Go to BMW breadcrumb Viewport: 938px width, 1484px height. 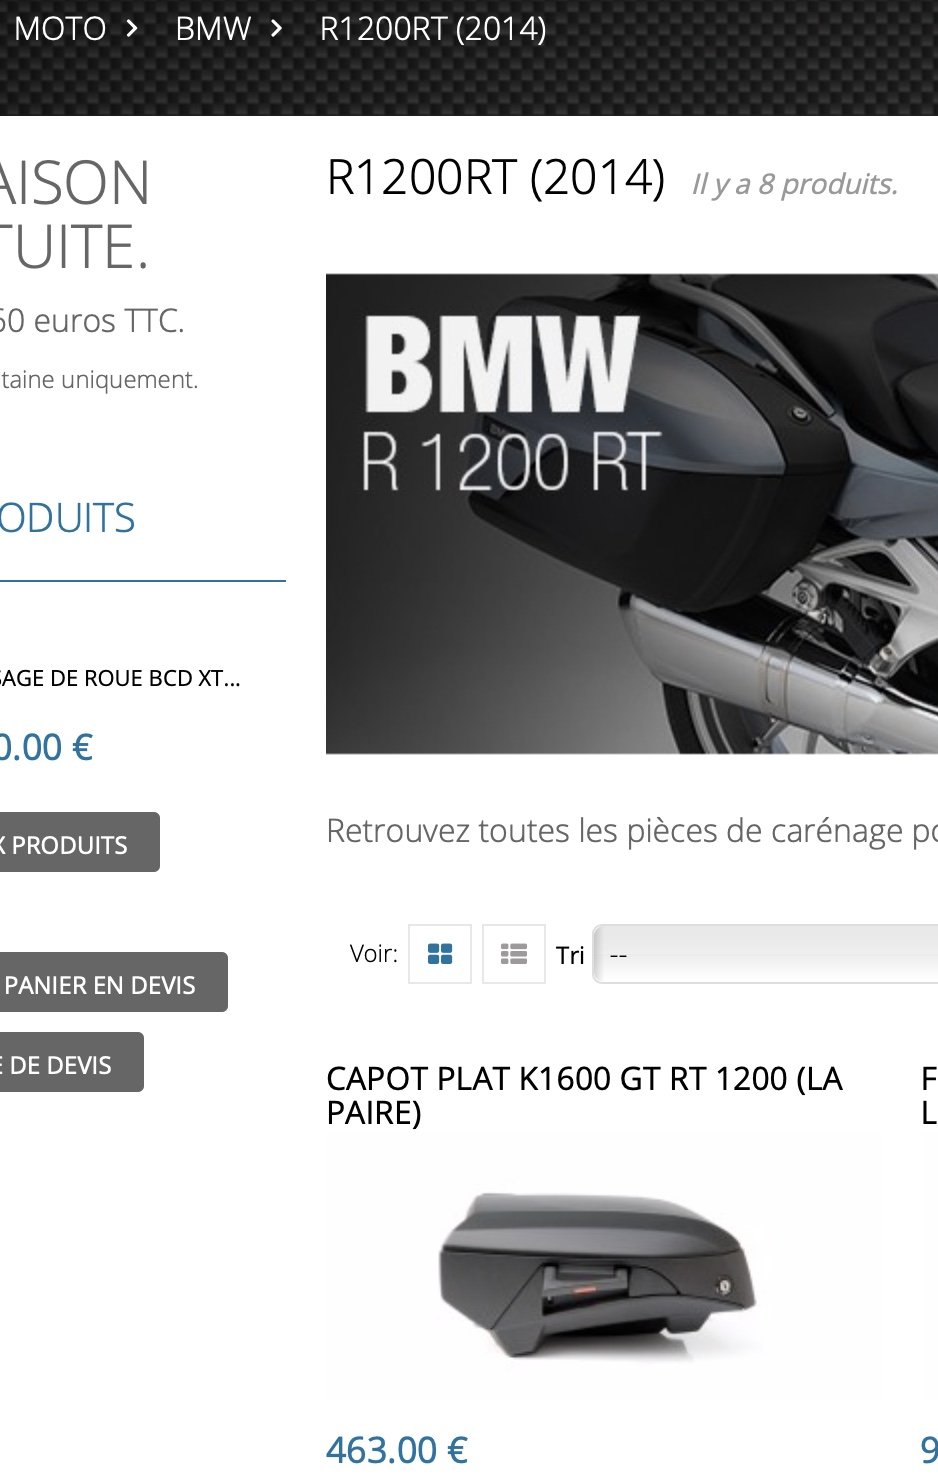tap(213, 29)
